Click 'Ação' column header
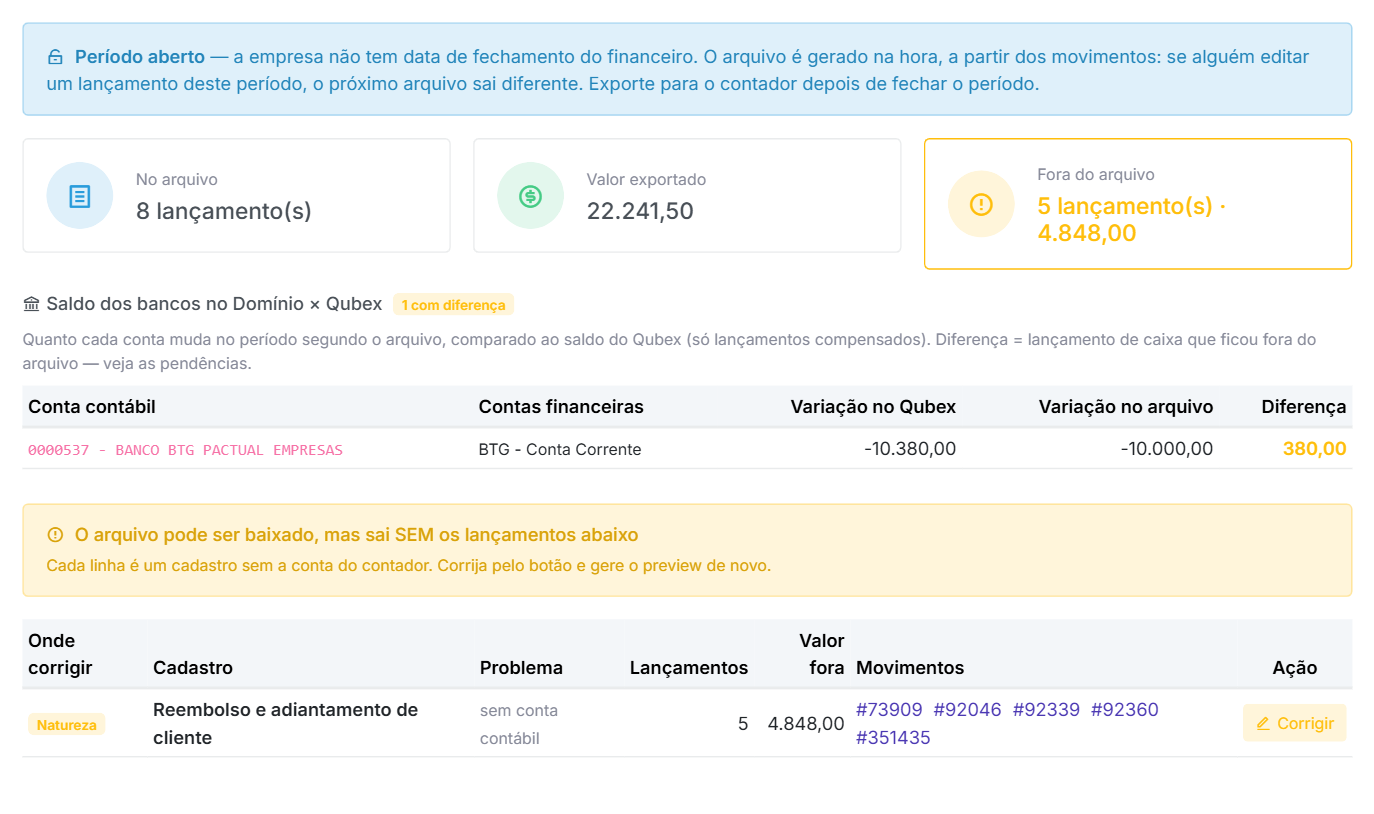The height and width of the screenshot is (814, 1374). [1295, 668]
